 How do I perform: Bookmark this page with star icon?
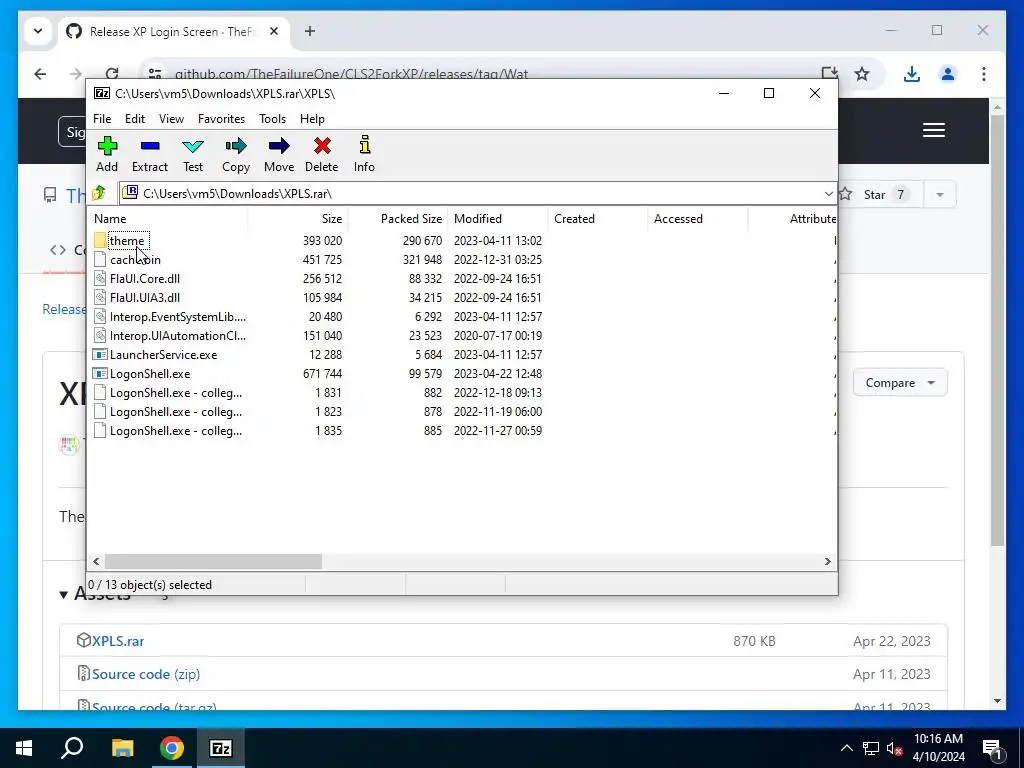(862, 74)
